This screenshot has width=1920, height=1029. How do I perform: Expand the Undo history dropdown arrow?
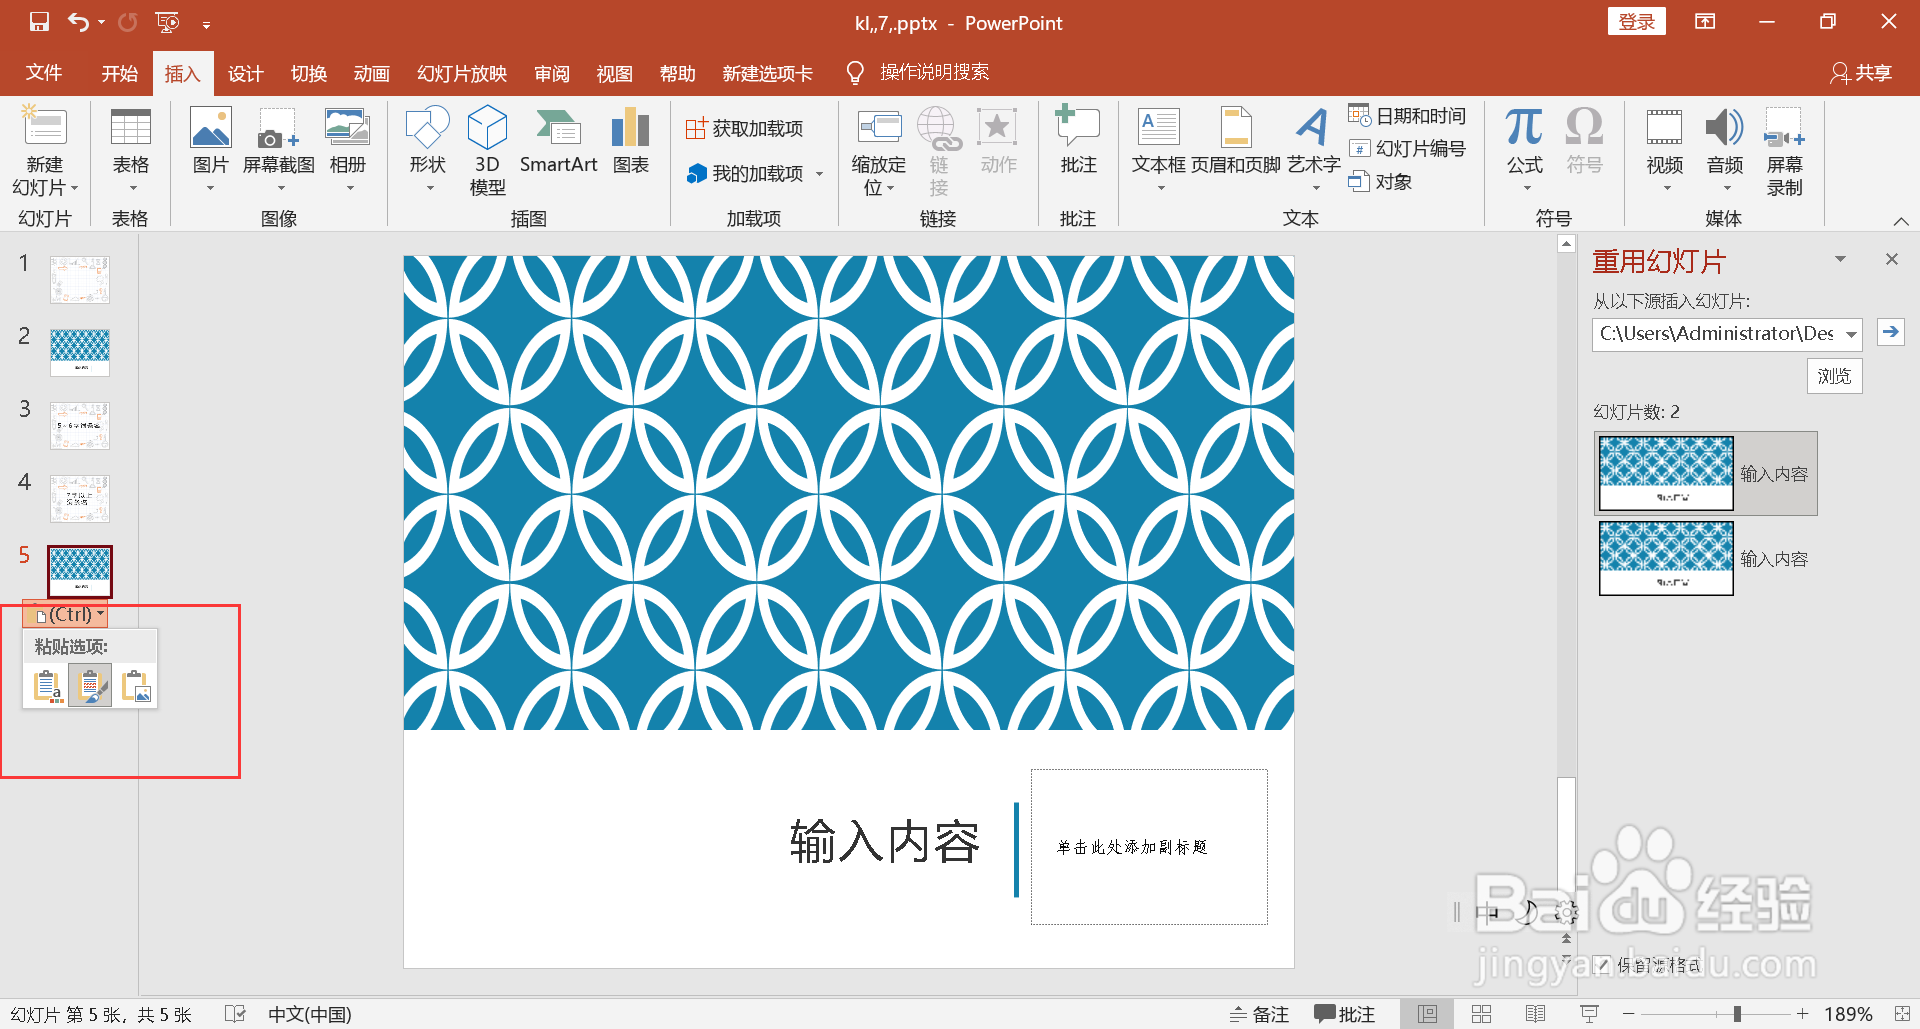click(101, 22)
